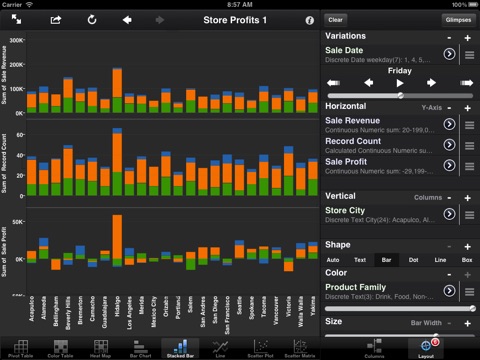Viewport: 480px width, 360px height.
Task: Set shape option to Auto
Action: [333, 260]
